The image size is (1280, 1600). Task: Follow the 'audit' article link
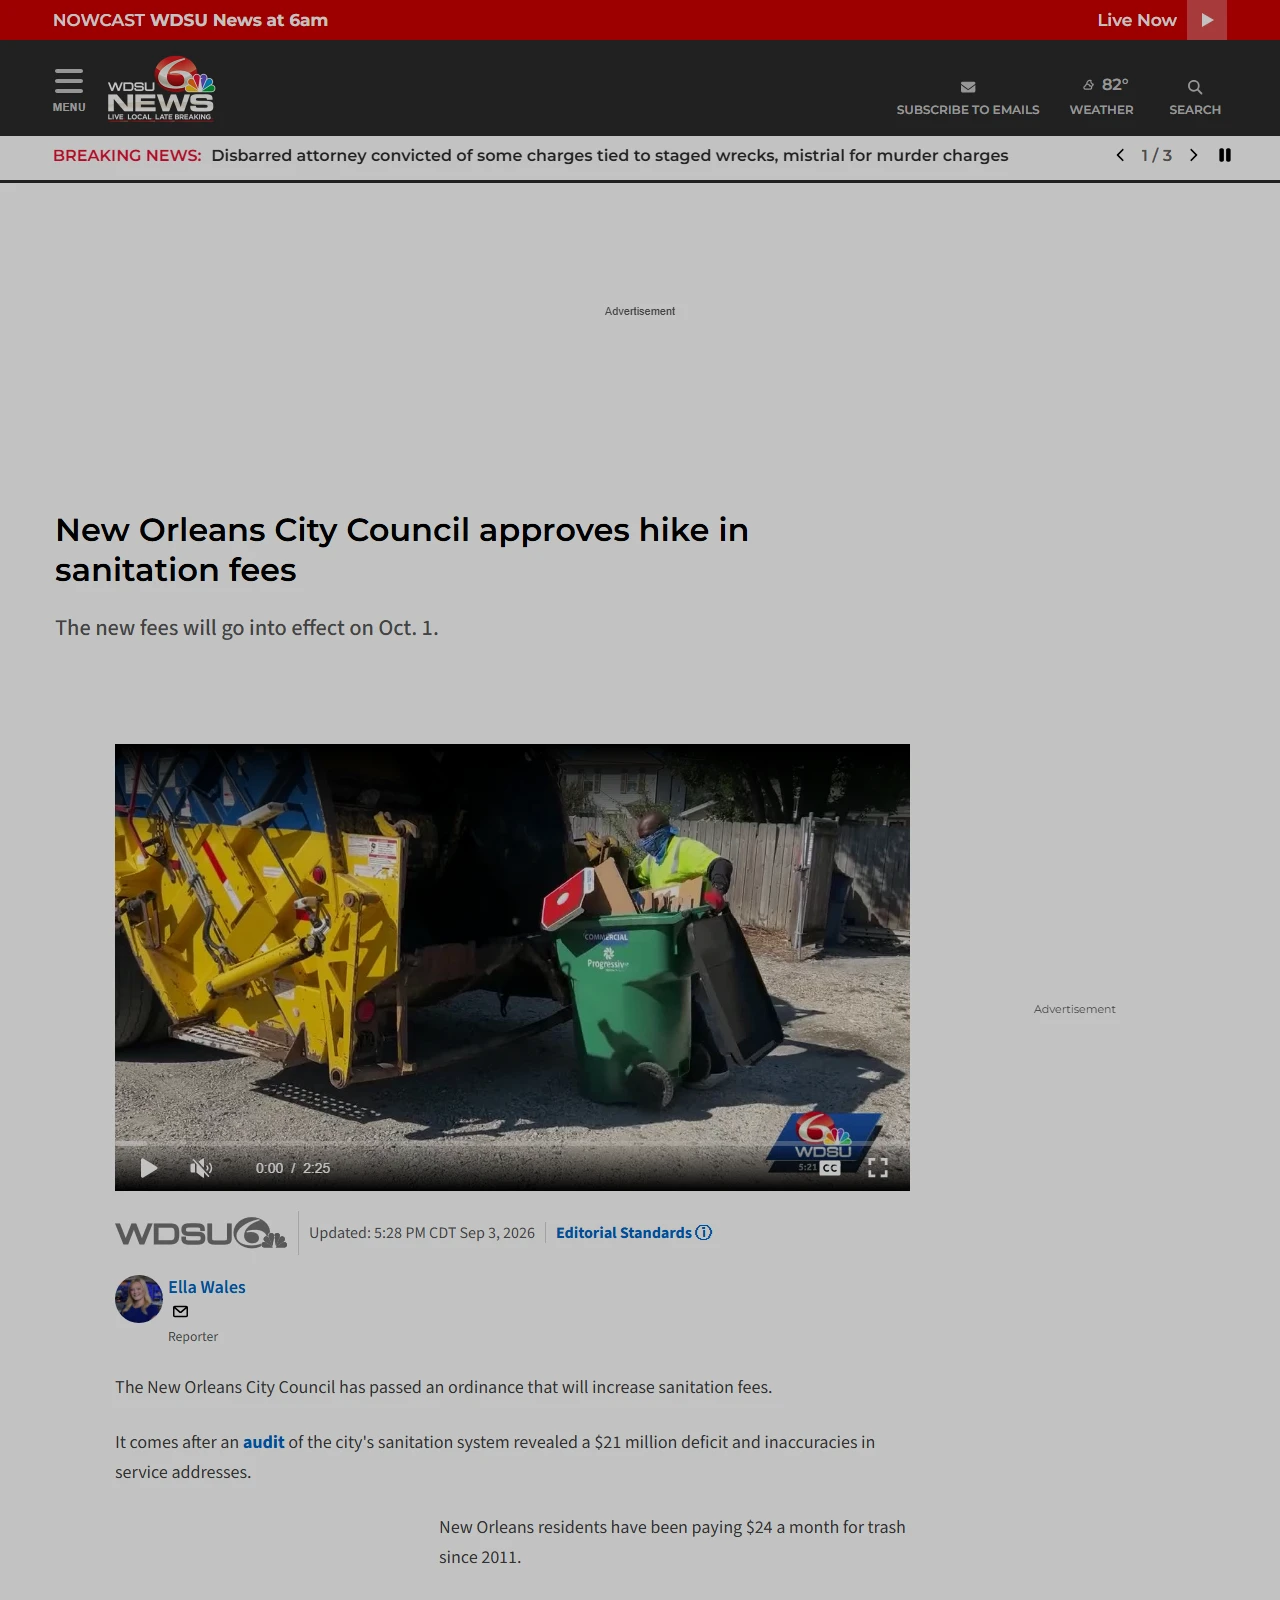pos(264,1442)
